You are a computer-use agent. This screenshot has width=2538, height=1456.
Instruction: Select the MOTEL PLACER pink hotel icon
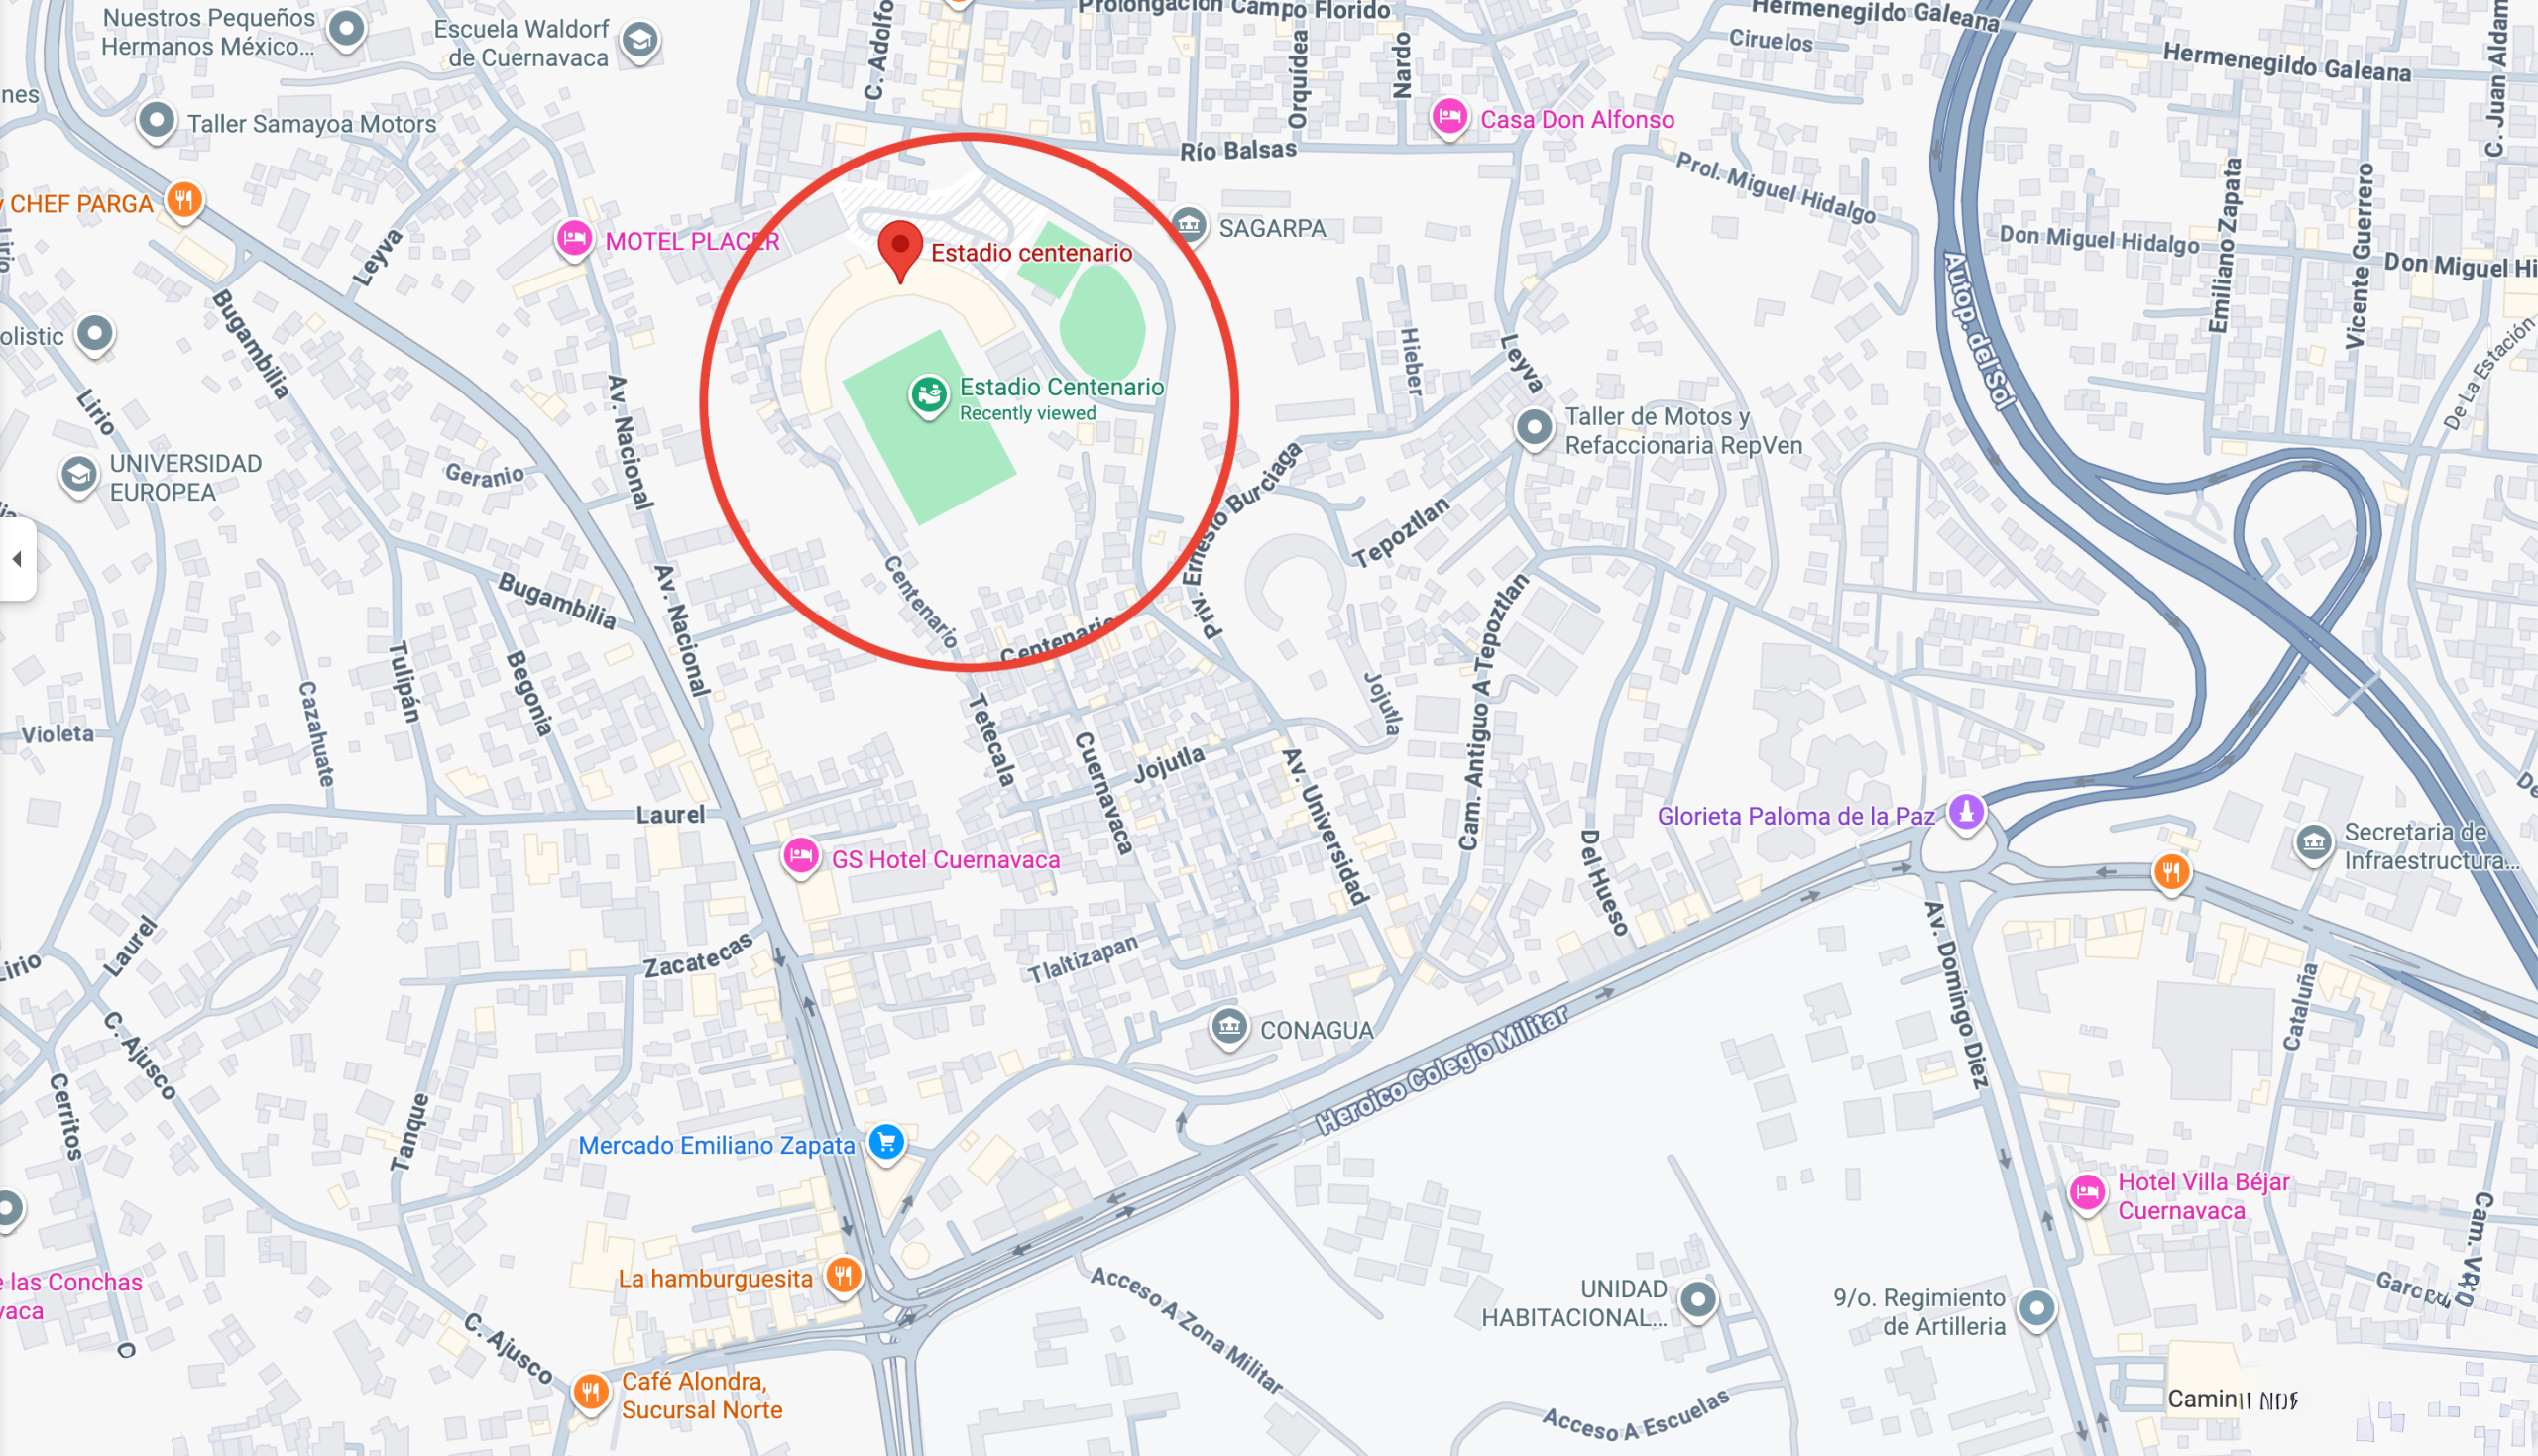coord(574,240)
